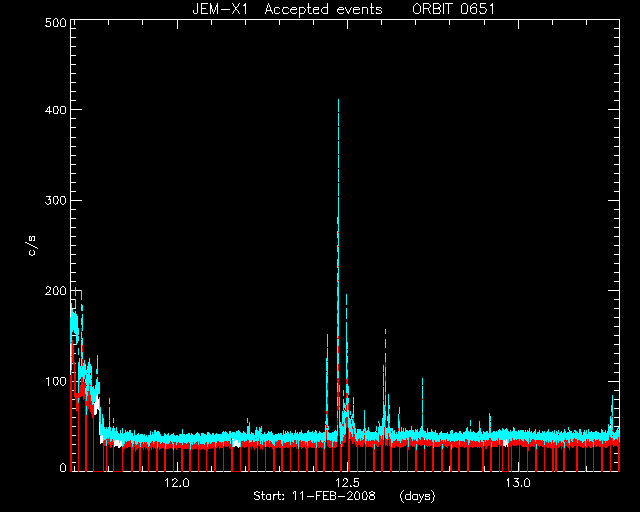Click the 'ORBIT 0651' text in title
This screenshot has height=512, width=640.
pos(453,9)
